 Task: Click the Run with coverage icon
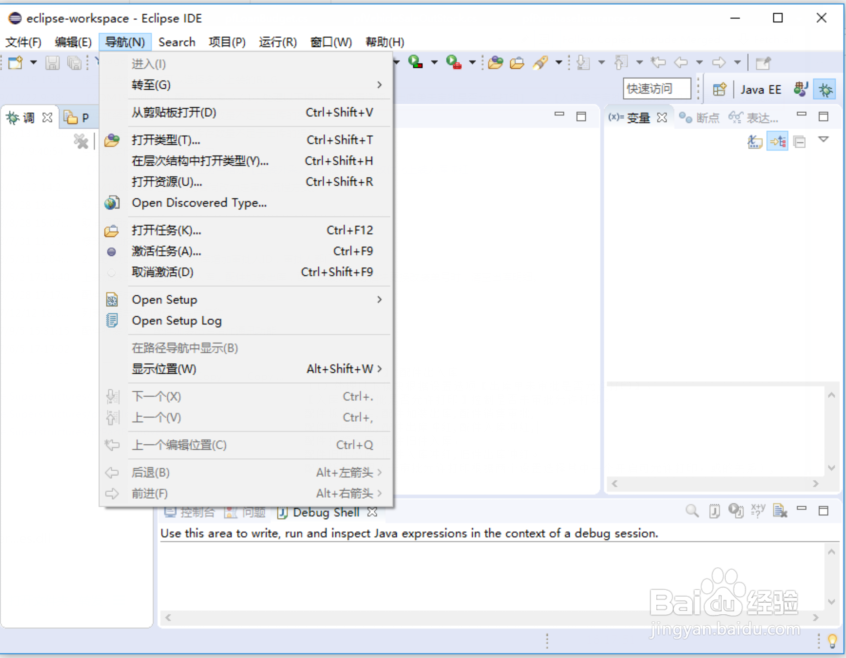point(415,62)
